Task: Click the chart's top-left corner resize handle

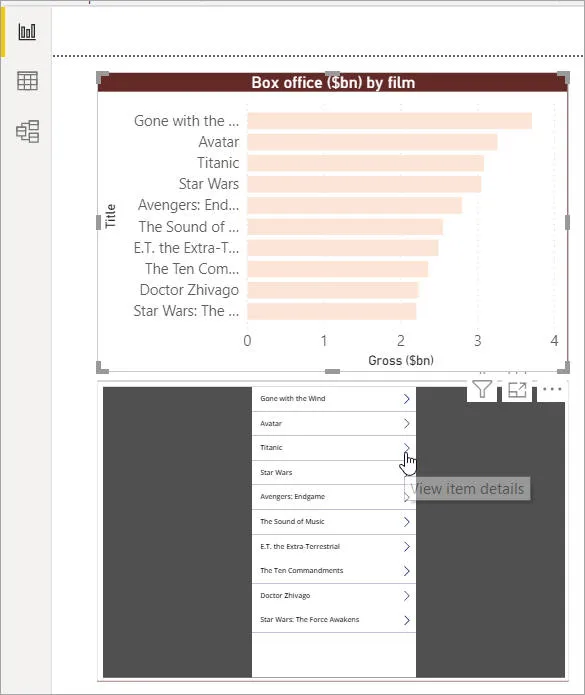Action: [102, 77]
